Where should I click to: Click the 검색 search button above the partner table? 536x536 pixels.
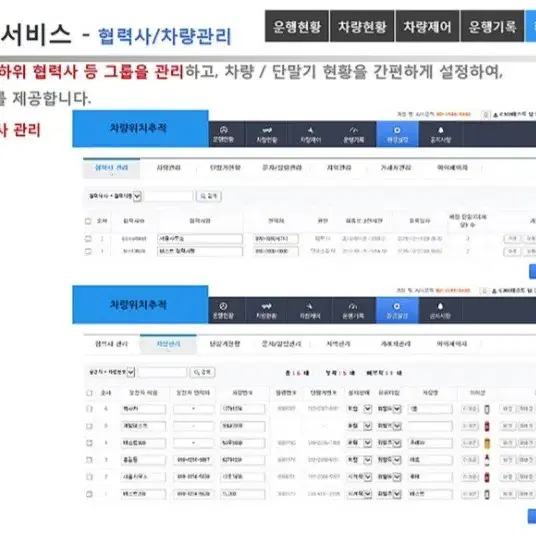(x=209, y=196)
